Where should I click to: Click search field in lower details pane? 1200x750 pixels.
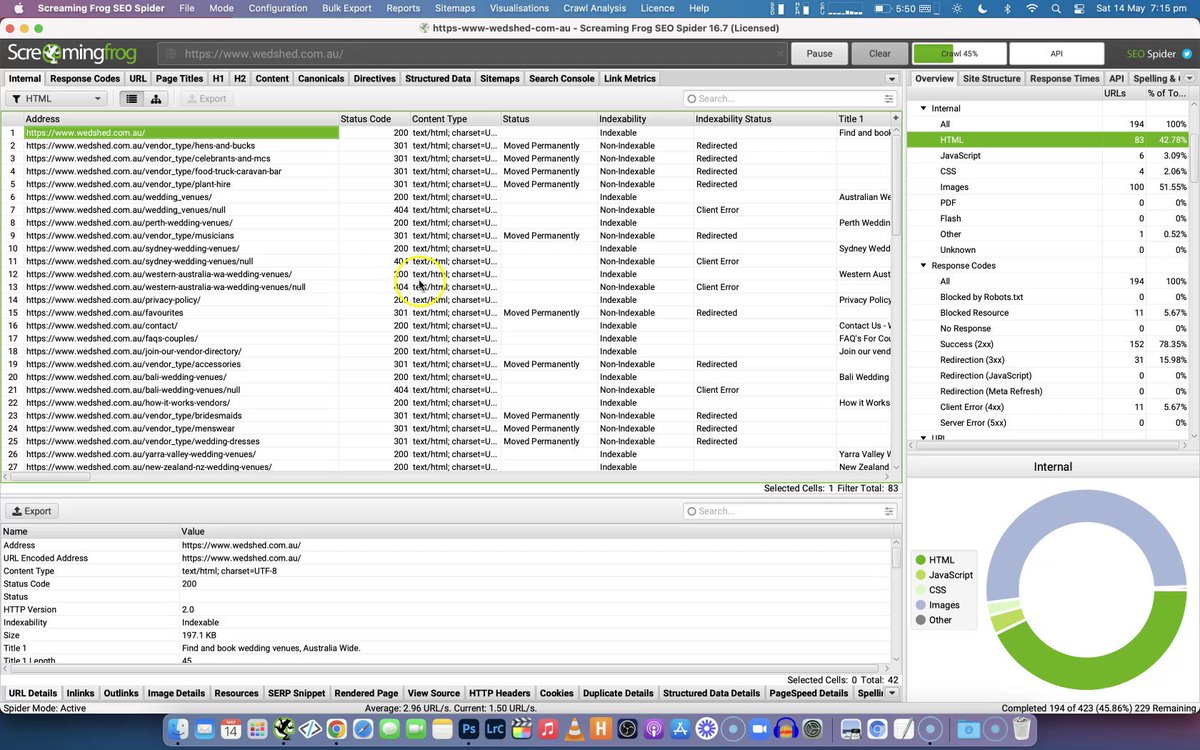pos(790,511)
